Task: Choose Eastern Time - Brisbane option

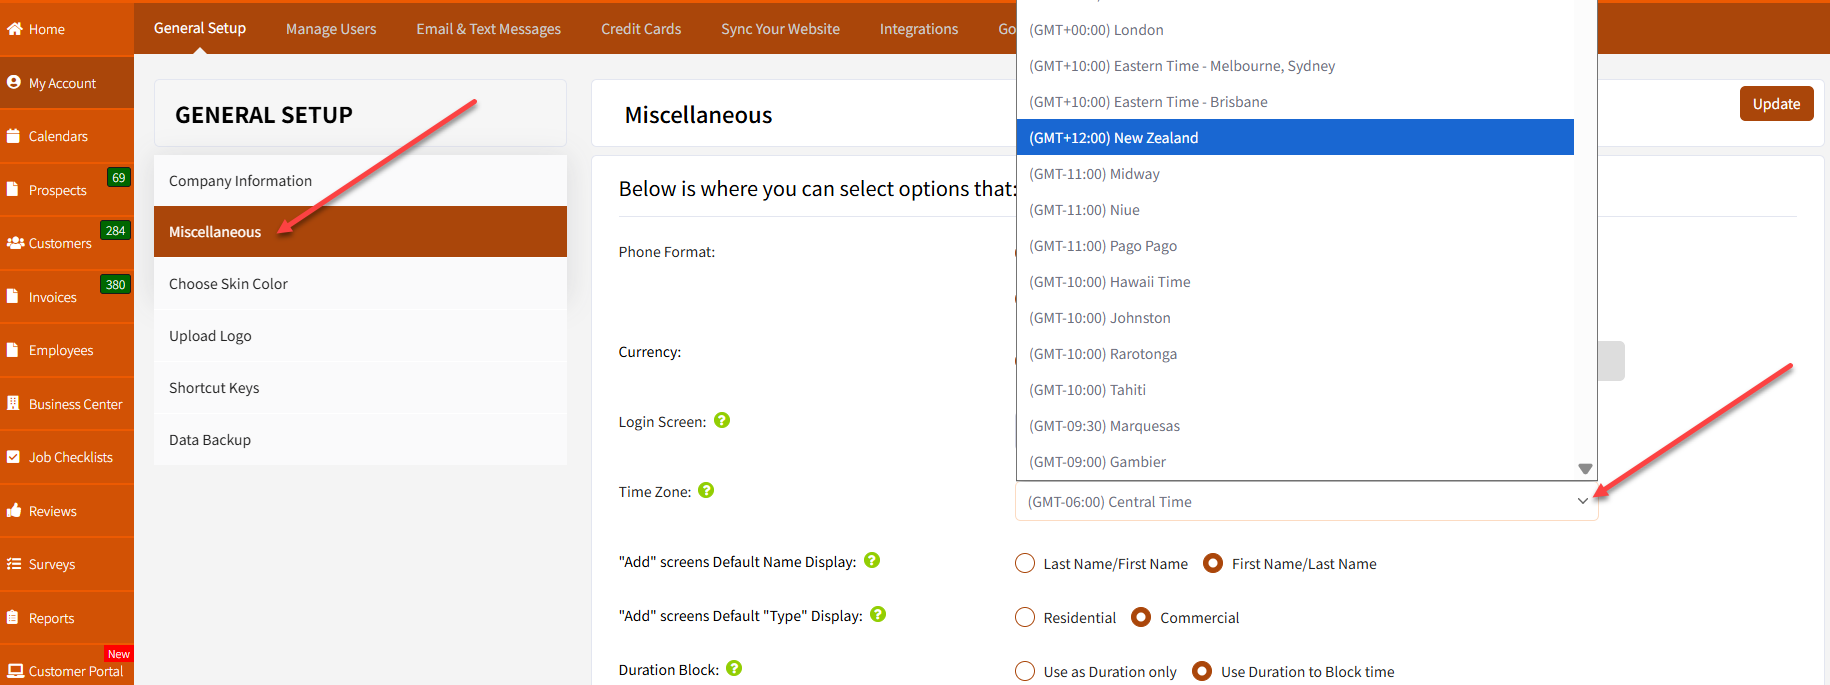Action: [1295, 102]
